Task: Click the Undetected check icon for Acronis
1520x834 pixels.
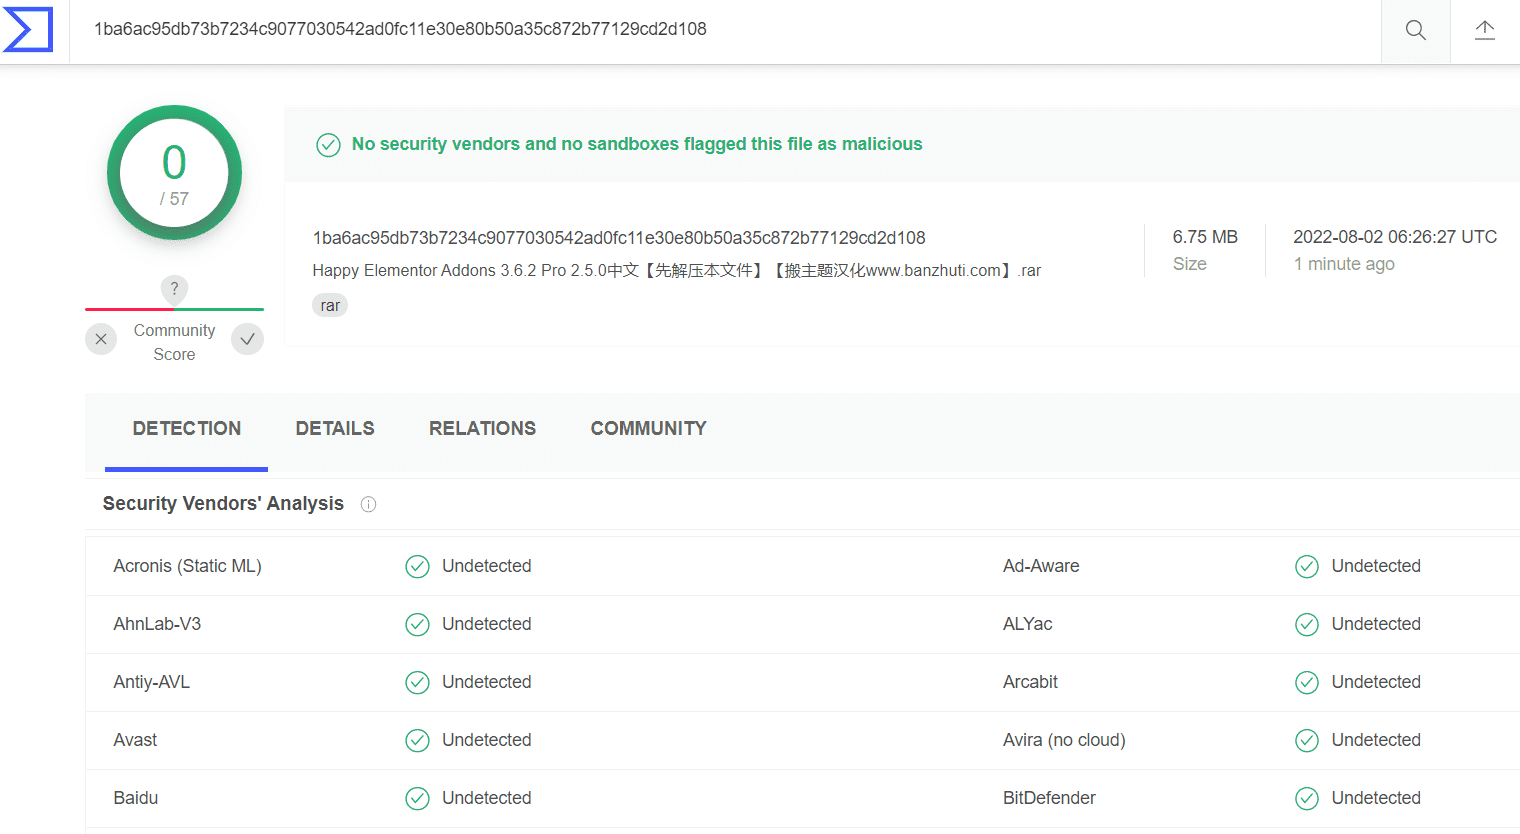Action: click(x=417, y=567)
